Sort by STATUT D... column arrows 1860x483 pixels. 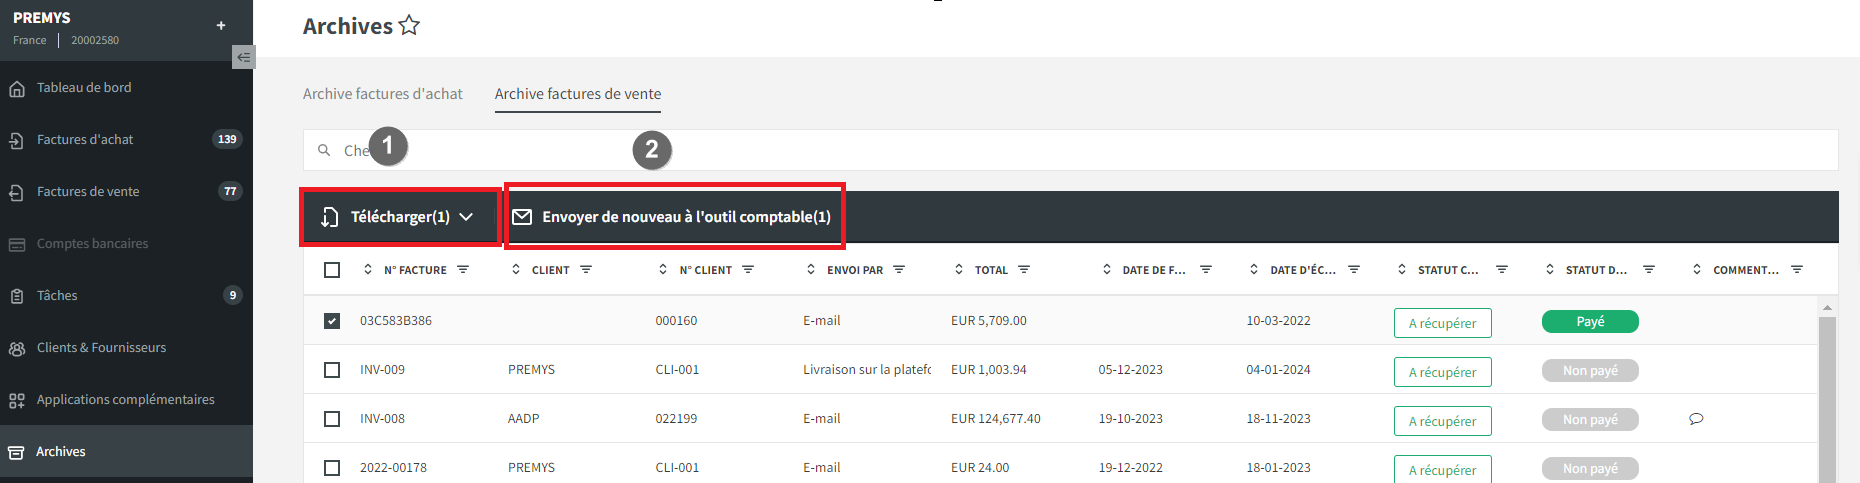tap(1550, 269)
